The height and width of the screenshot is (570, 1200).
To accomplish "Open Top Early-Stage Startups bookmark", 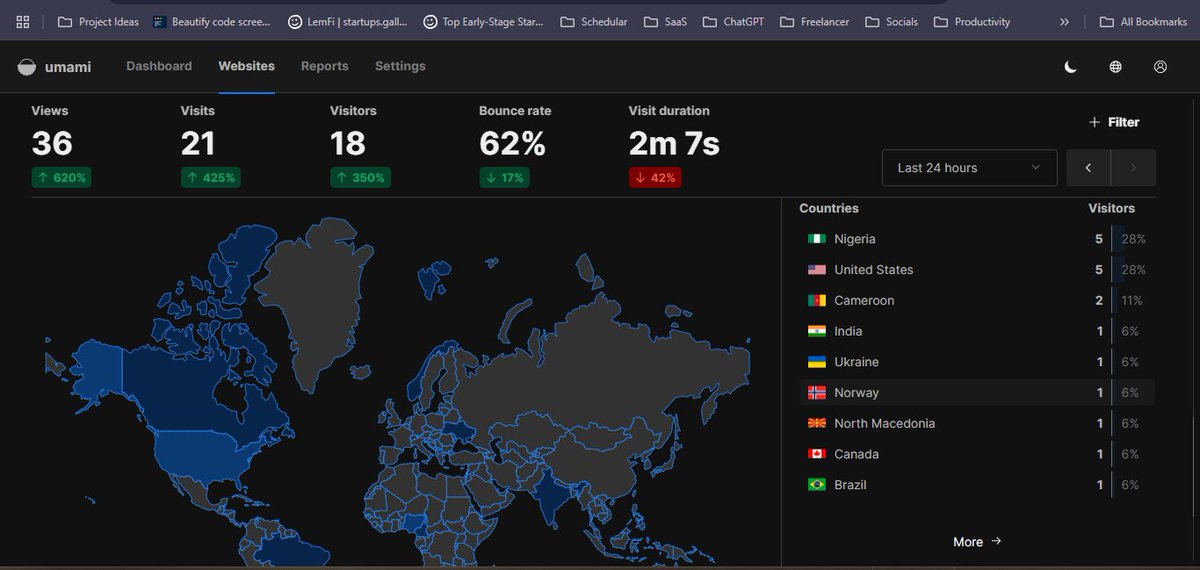I will click(484, 21).
